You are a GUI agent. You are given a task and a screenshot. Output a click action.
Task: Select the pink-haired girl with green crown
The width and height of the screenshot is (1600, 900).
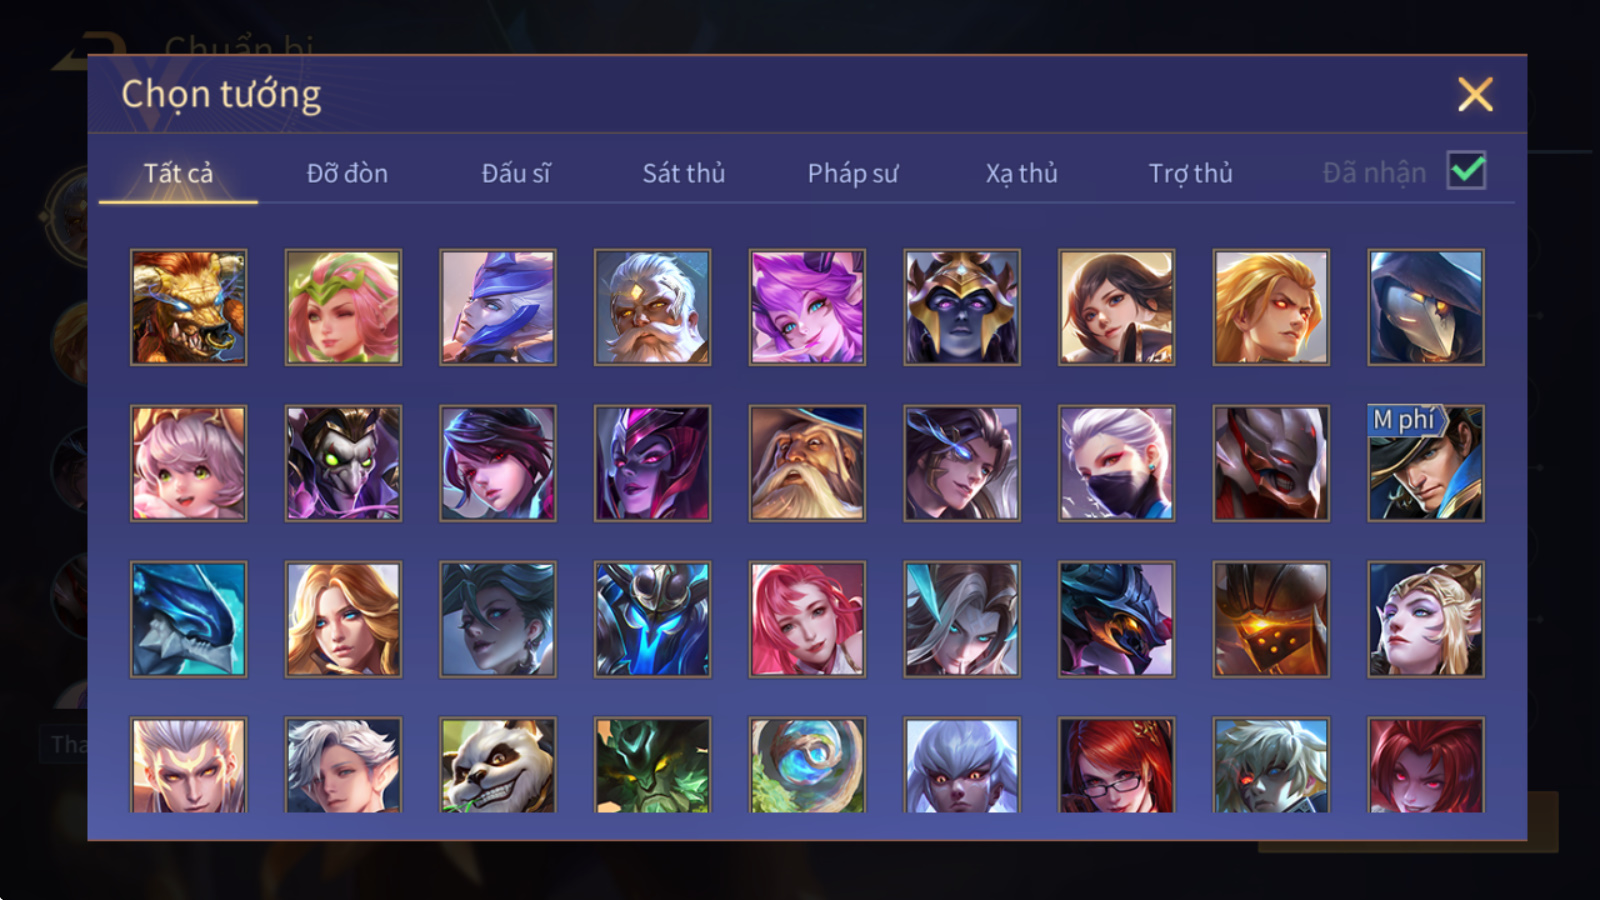click(343, 307)
